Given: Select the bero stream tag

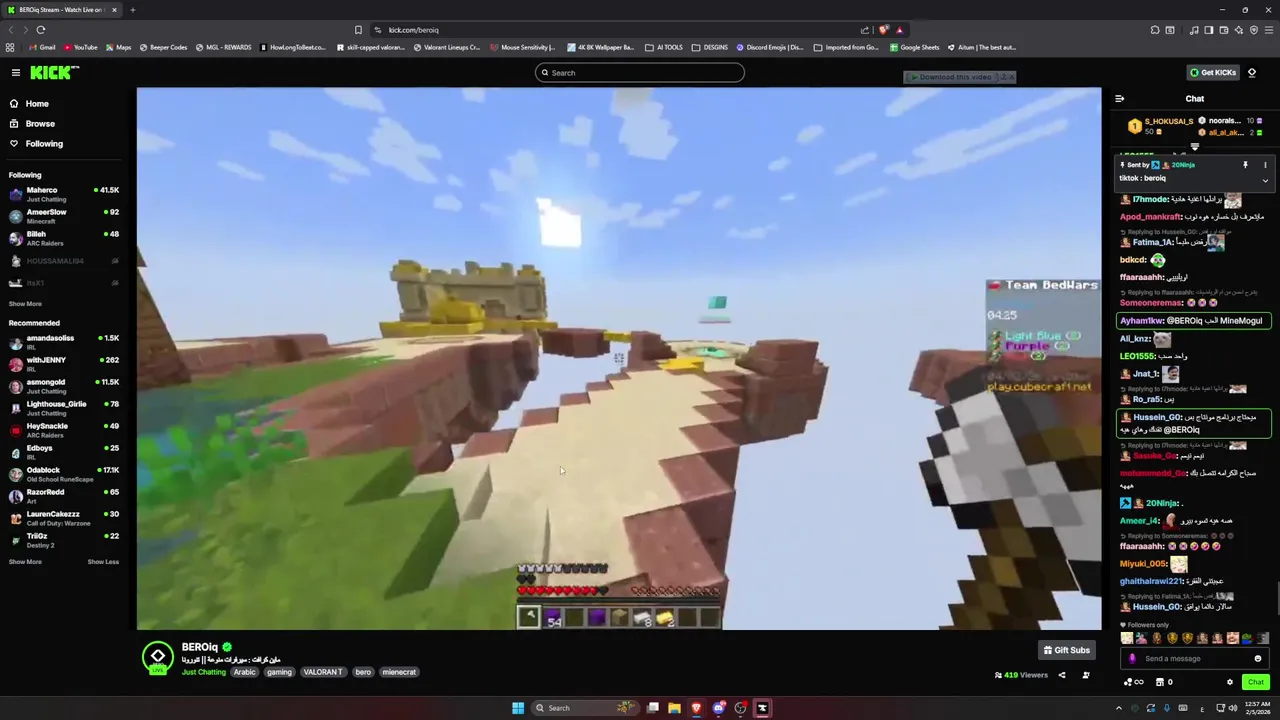Looking at the screenshot, I should click(363, 672).
